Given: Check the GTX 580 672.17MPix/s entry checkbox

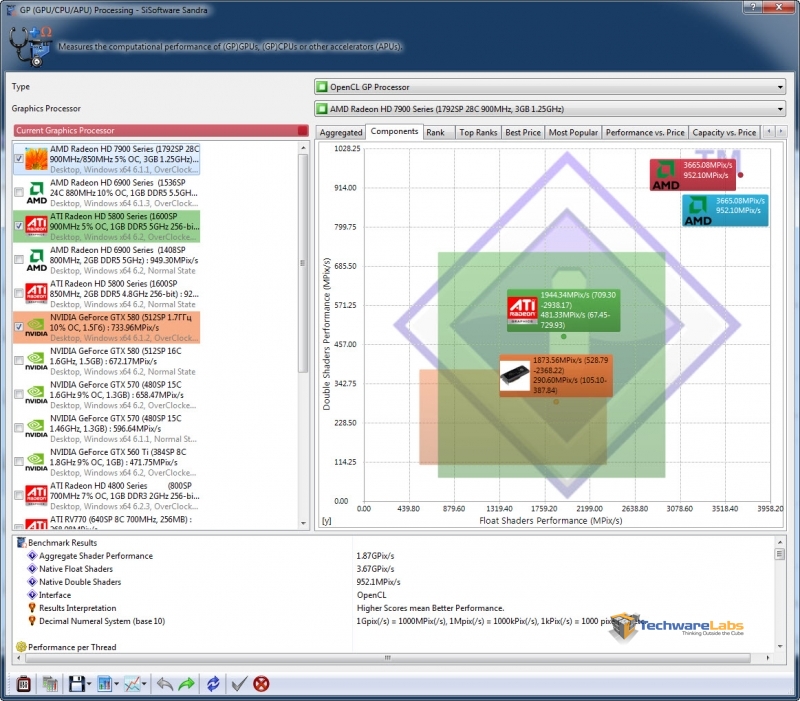Looking at the screenshot, I should click(x=19, y=361).
